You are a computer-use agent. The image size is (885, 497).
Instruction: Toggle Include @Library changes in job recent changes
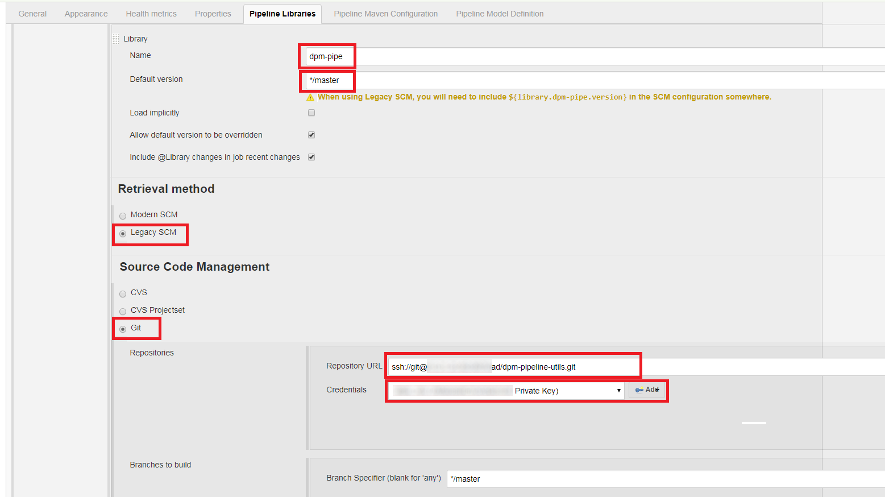(x=311, y=157)
